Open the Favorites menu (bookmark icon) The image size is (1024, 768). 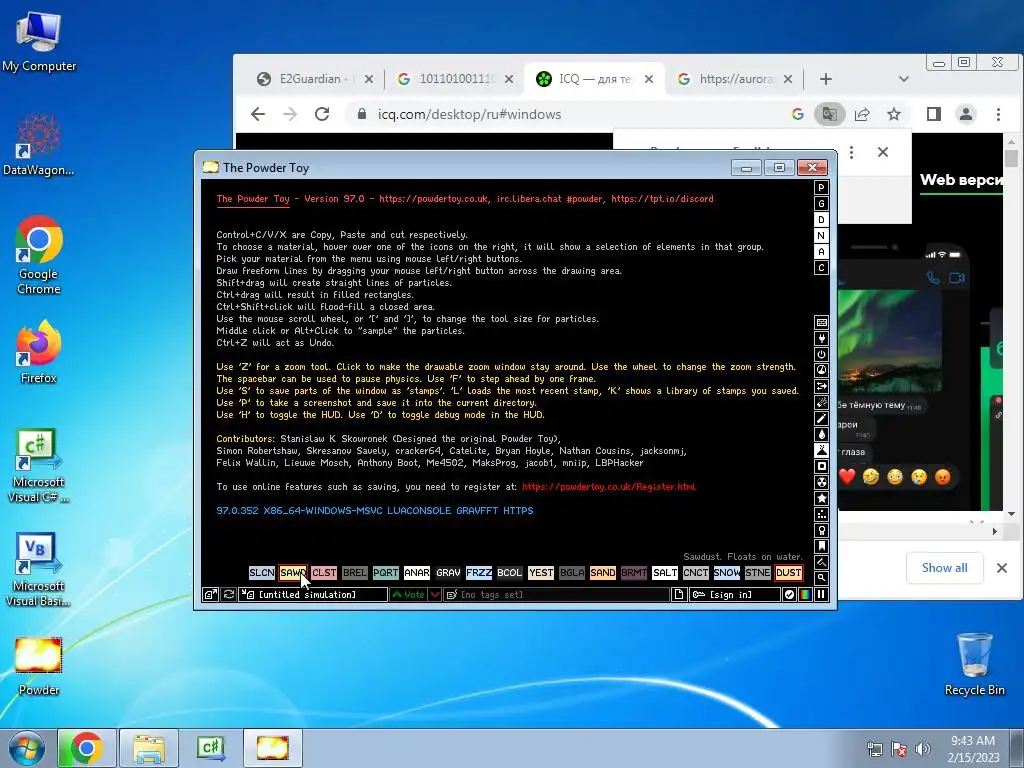point(822,547)
